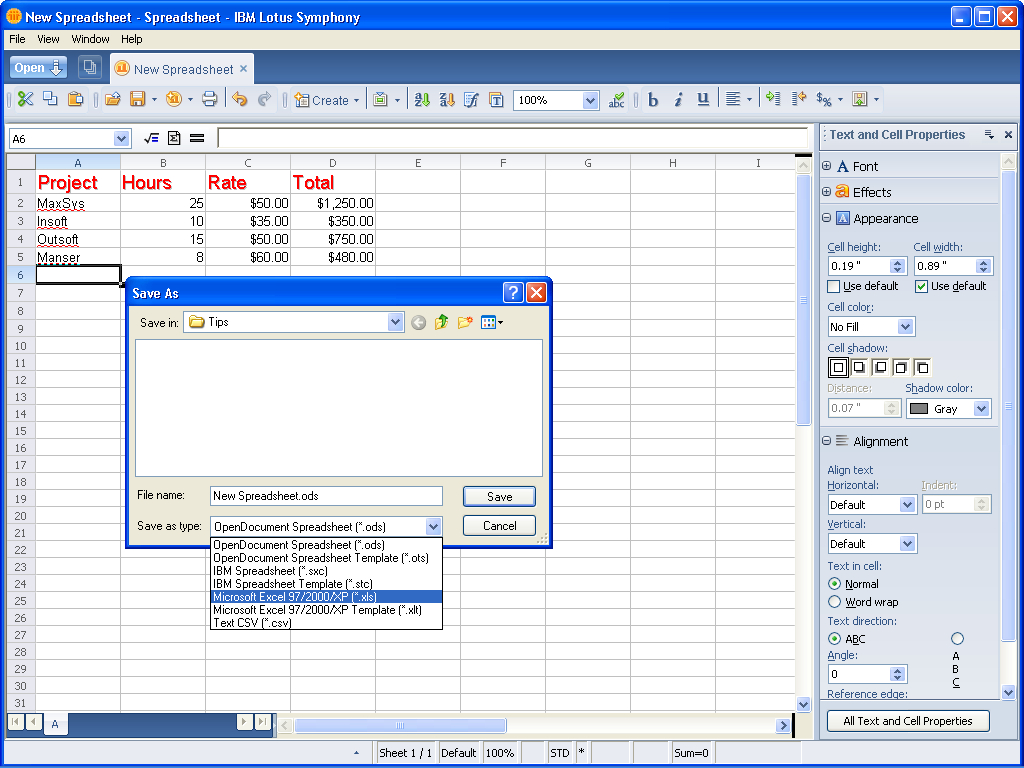
Task: Open the Shadow color Gray picker
Action: [981, 409]
